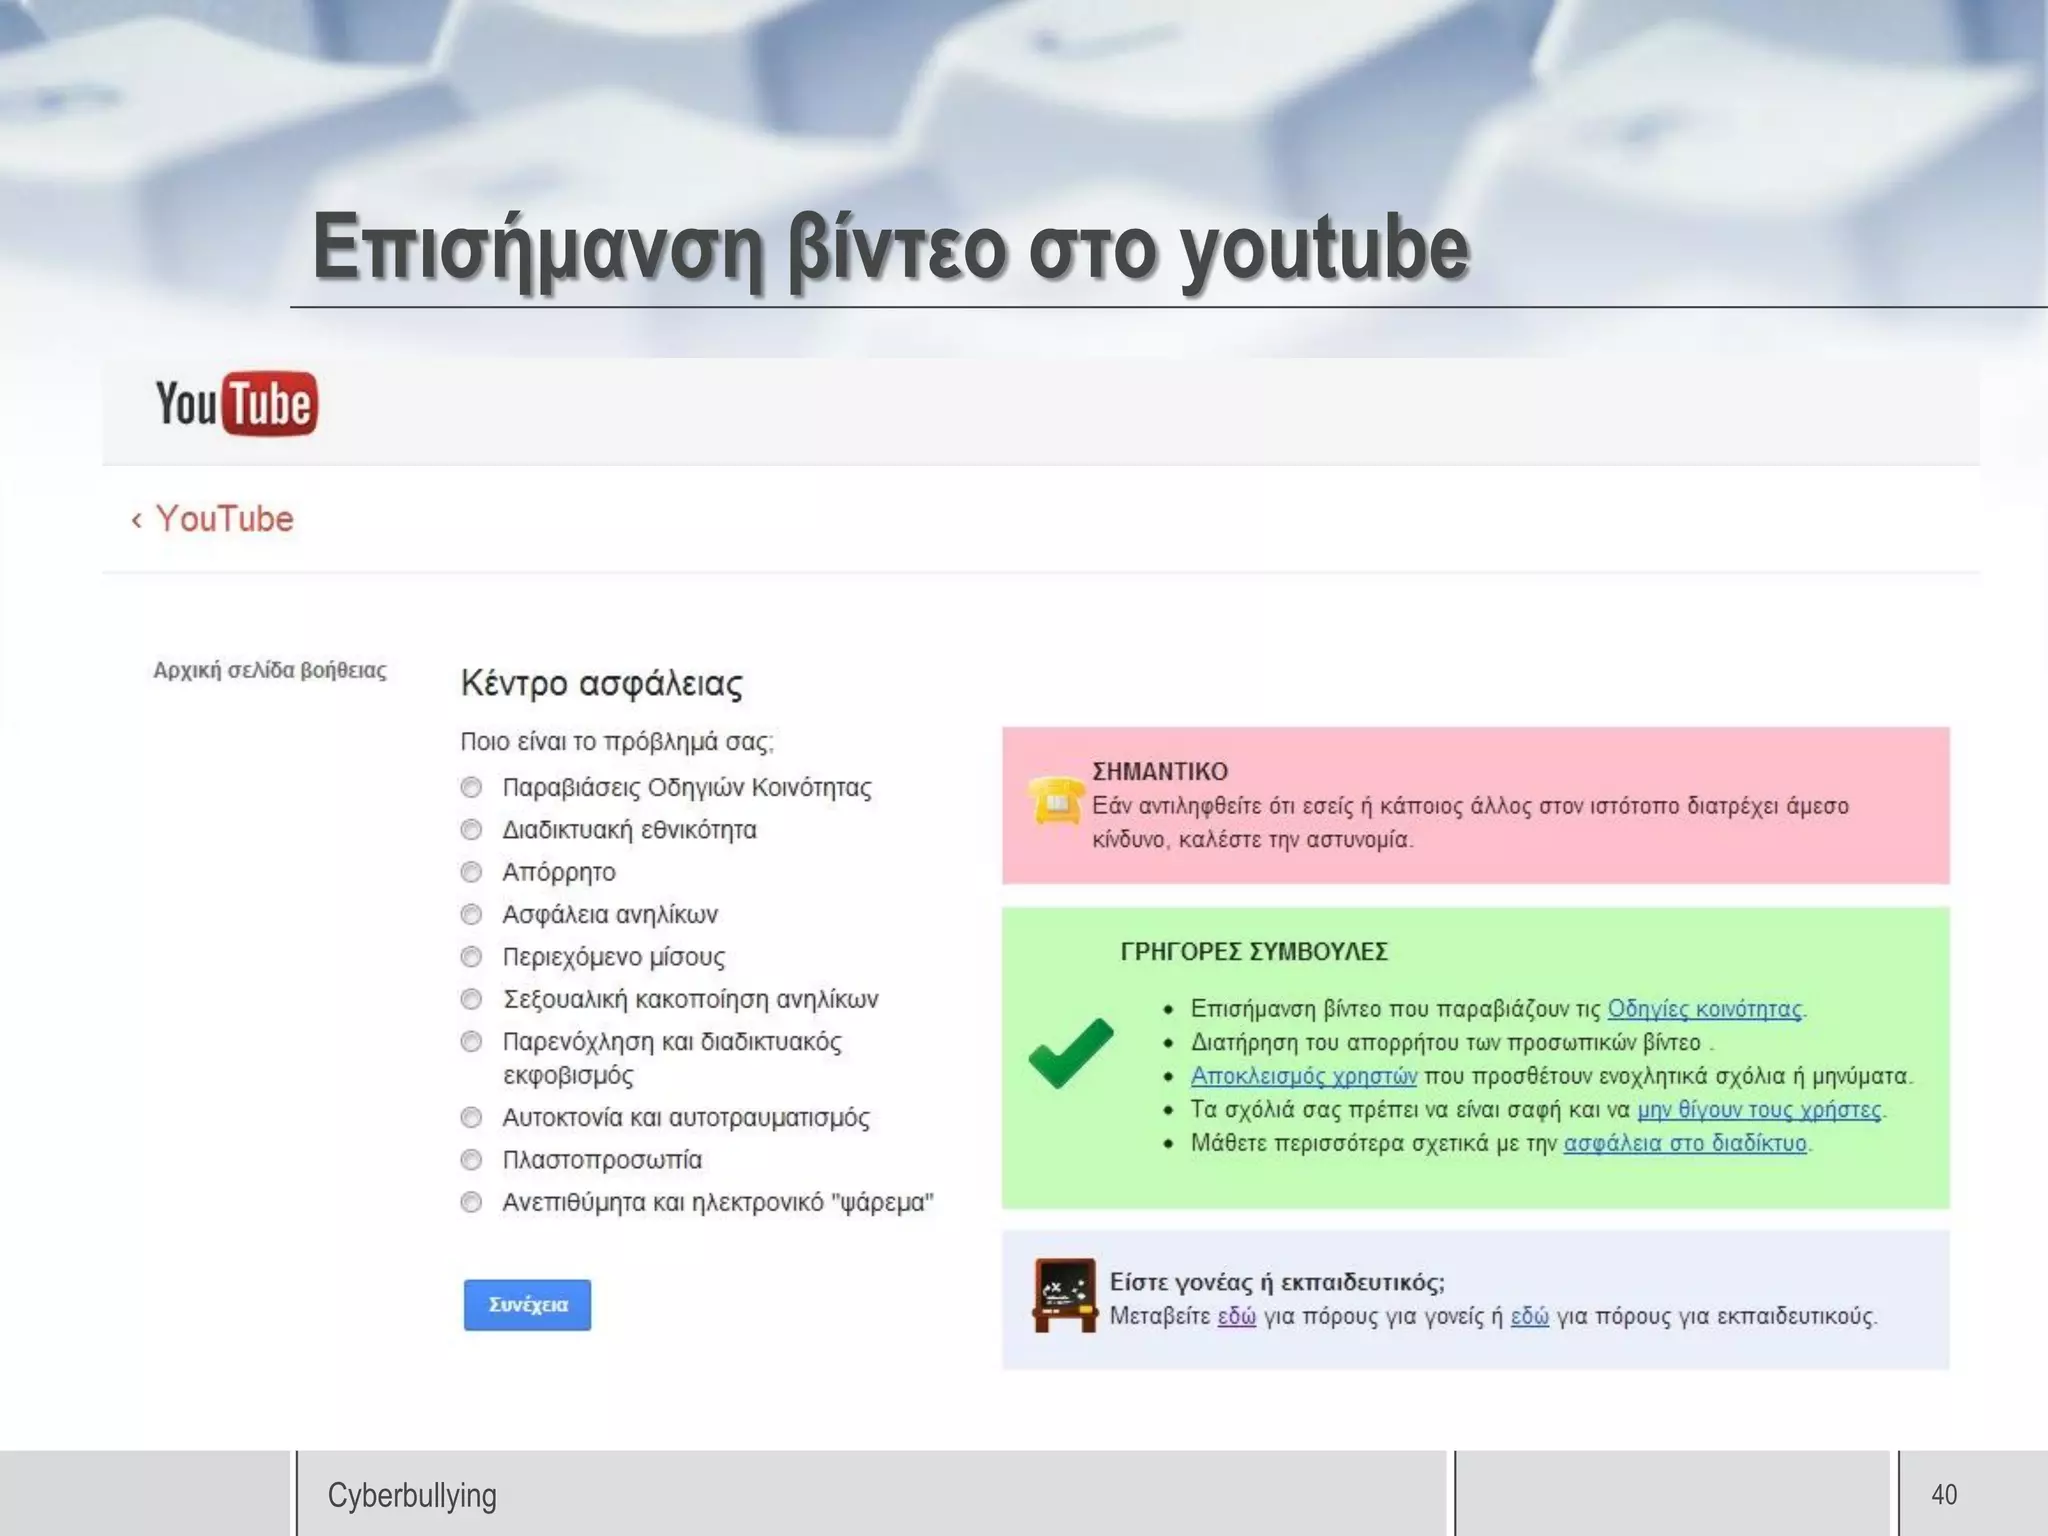Viewport: 2048px width, 1536px height.
Task: Click the blue Συνέχεια button
Action: [x=527, y=1305]
